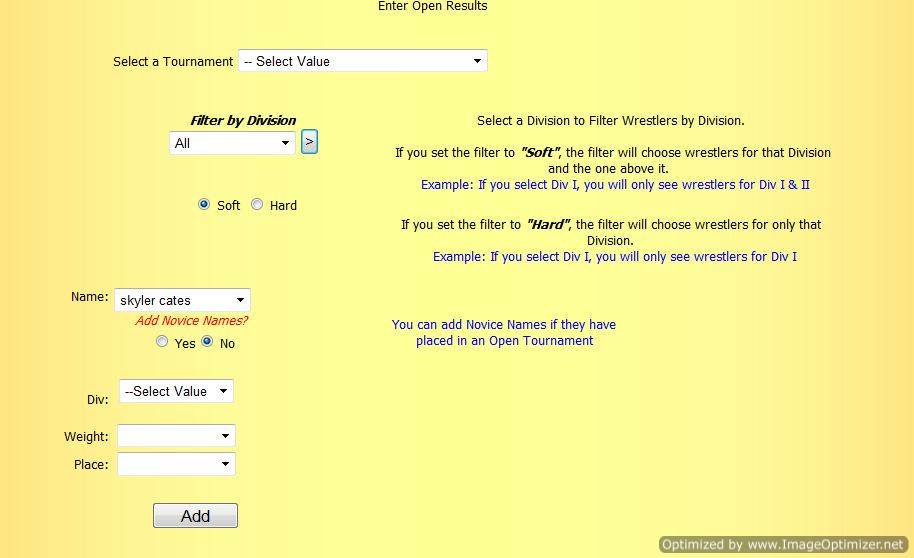
Task: Click the blue Novice Names info text
Action: [504, 332]
